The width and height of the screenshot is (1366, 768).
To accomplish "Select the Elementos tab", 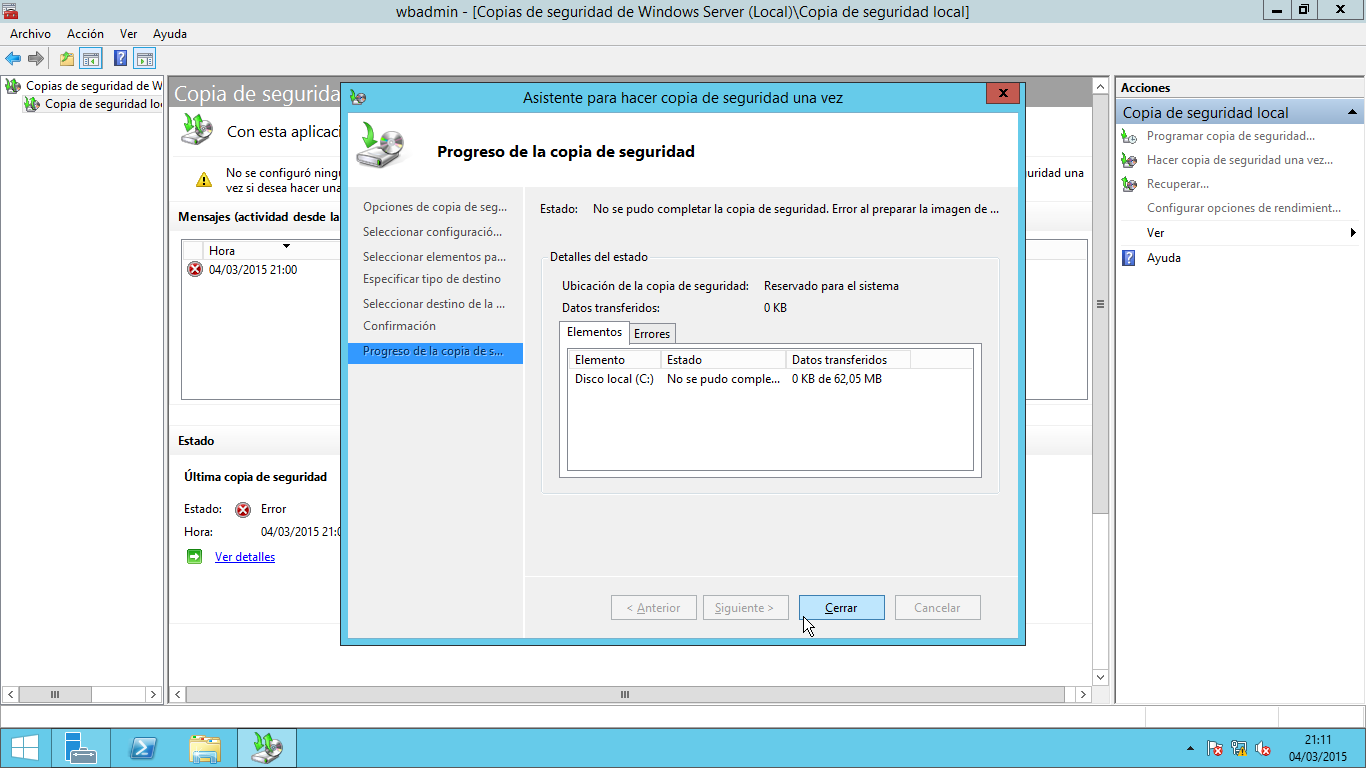I will coord(594,332).
